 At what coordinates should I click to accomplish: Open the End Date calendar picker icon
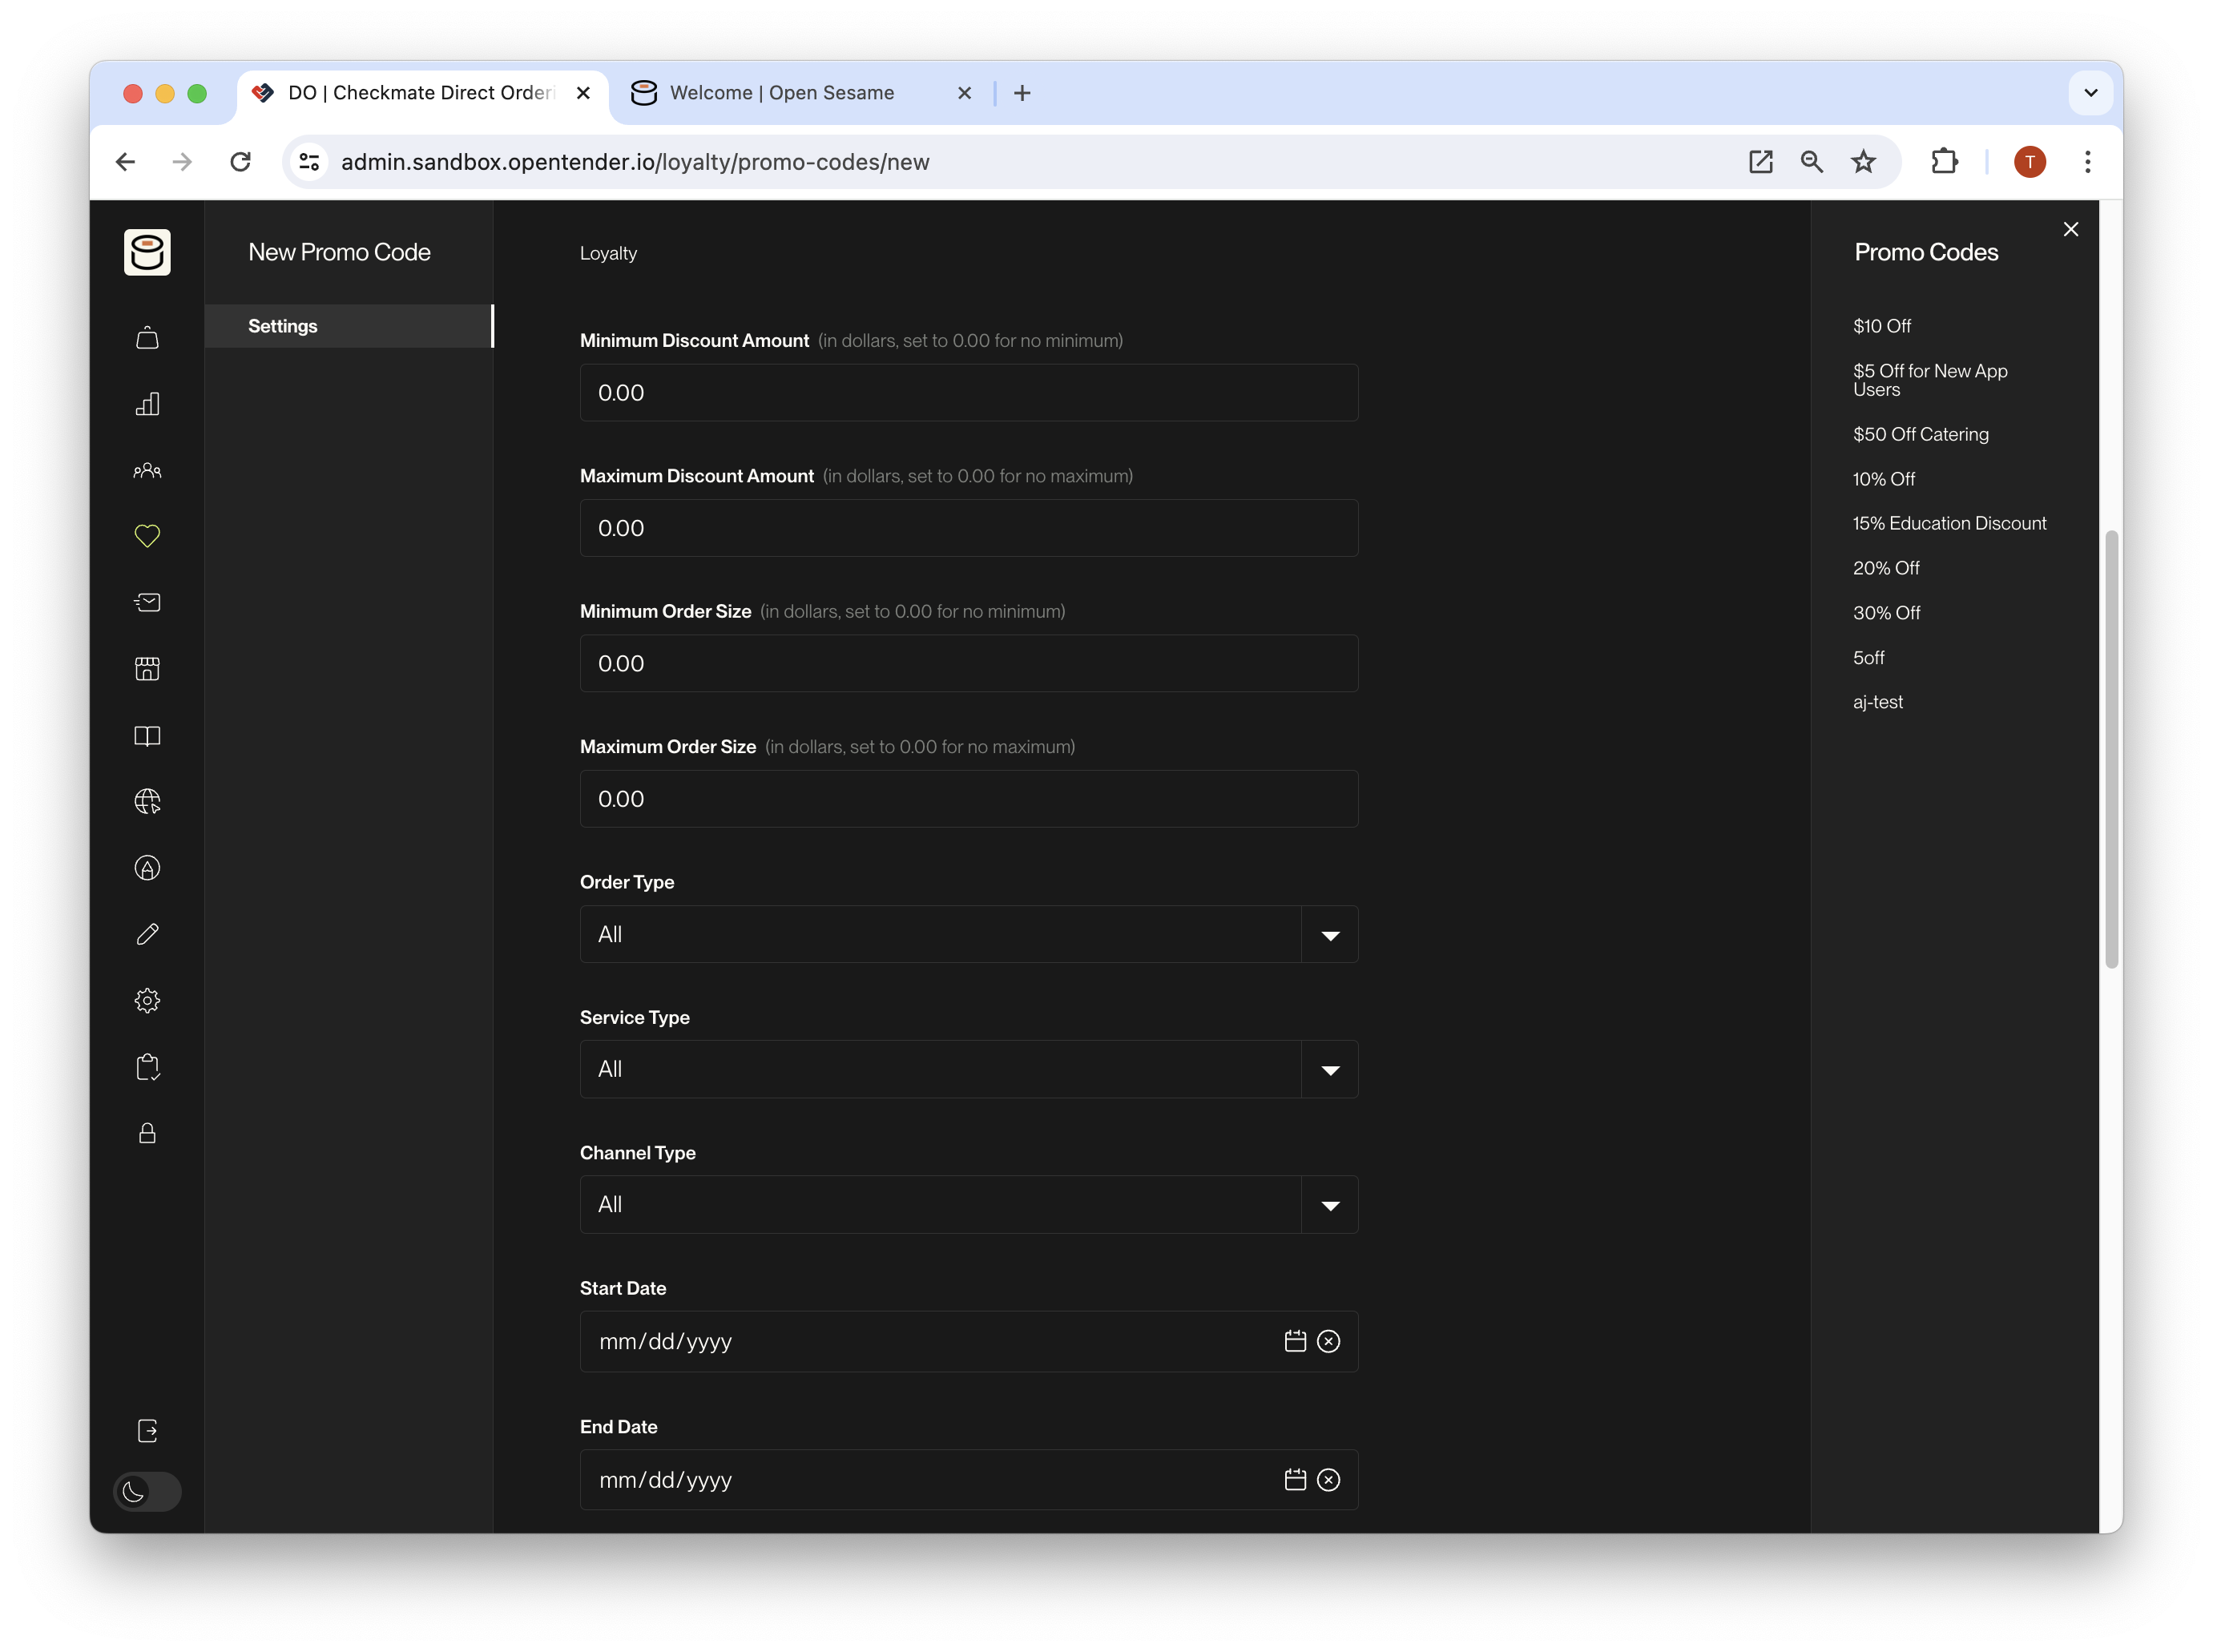click(x=1295, y=1480)
